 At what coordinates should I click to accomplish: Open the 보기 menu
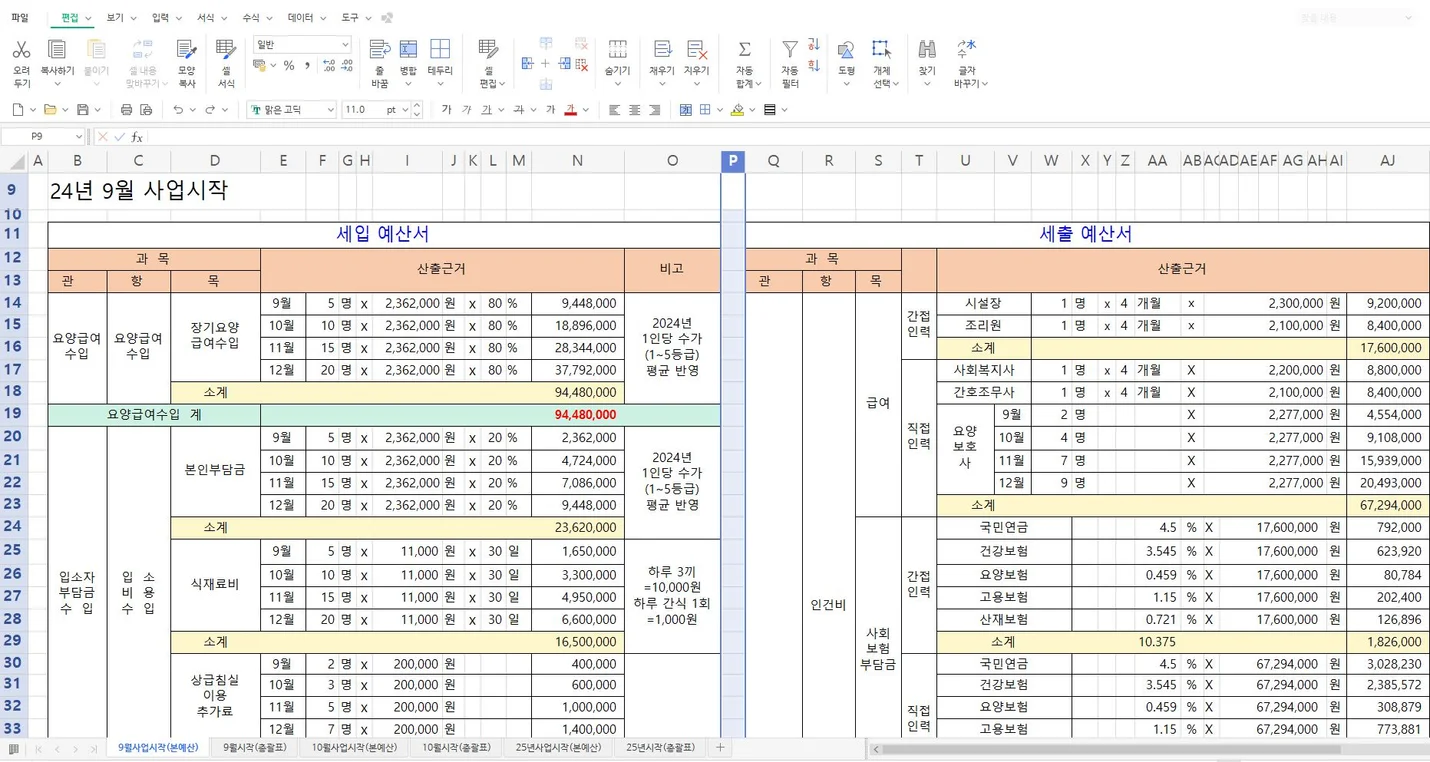pyautogui.click(x=121, y=18)
